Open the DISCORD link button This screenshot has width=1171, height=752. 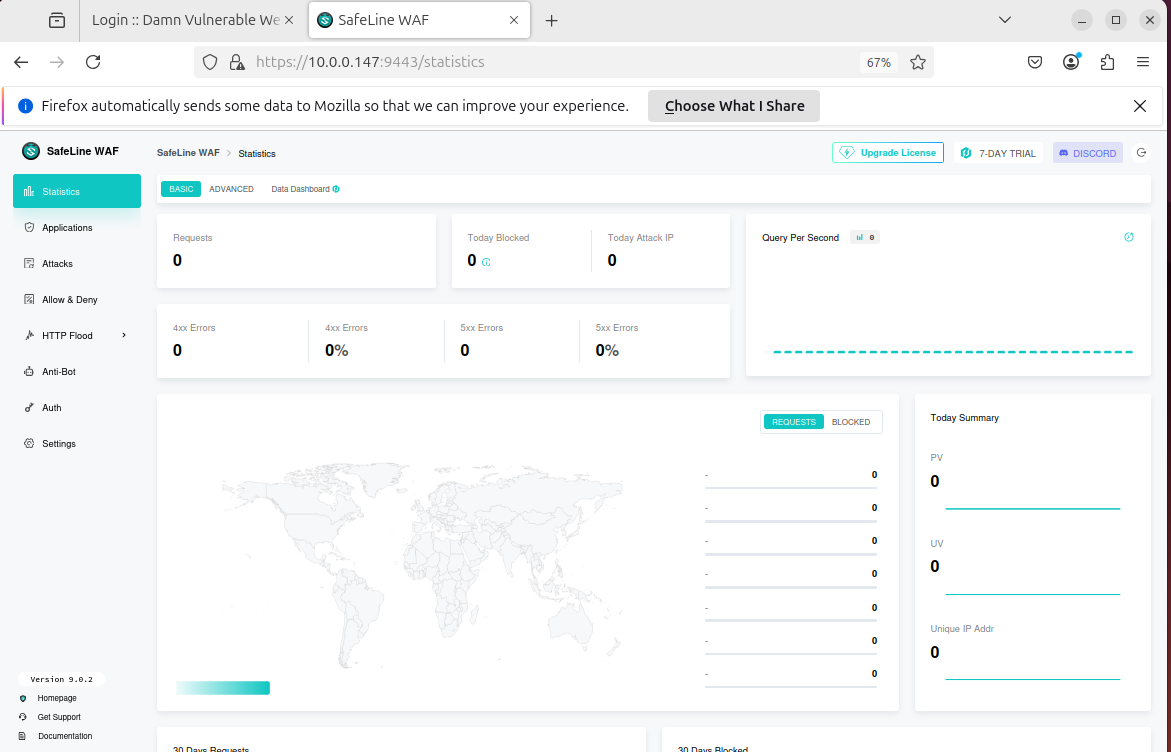1087,153
